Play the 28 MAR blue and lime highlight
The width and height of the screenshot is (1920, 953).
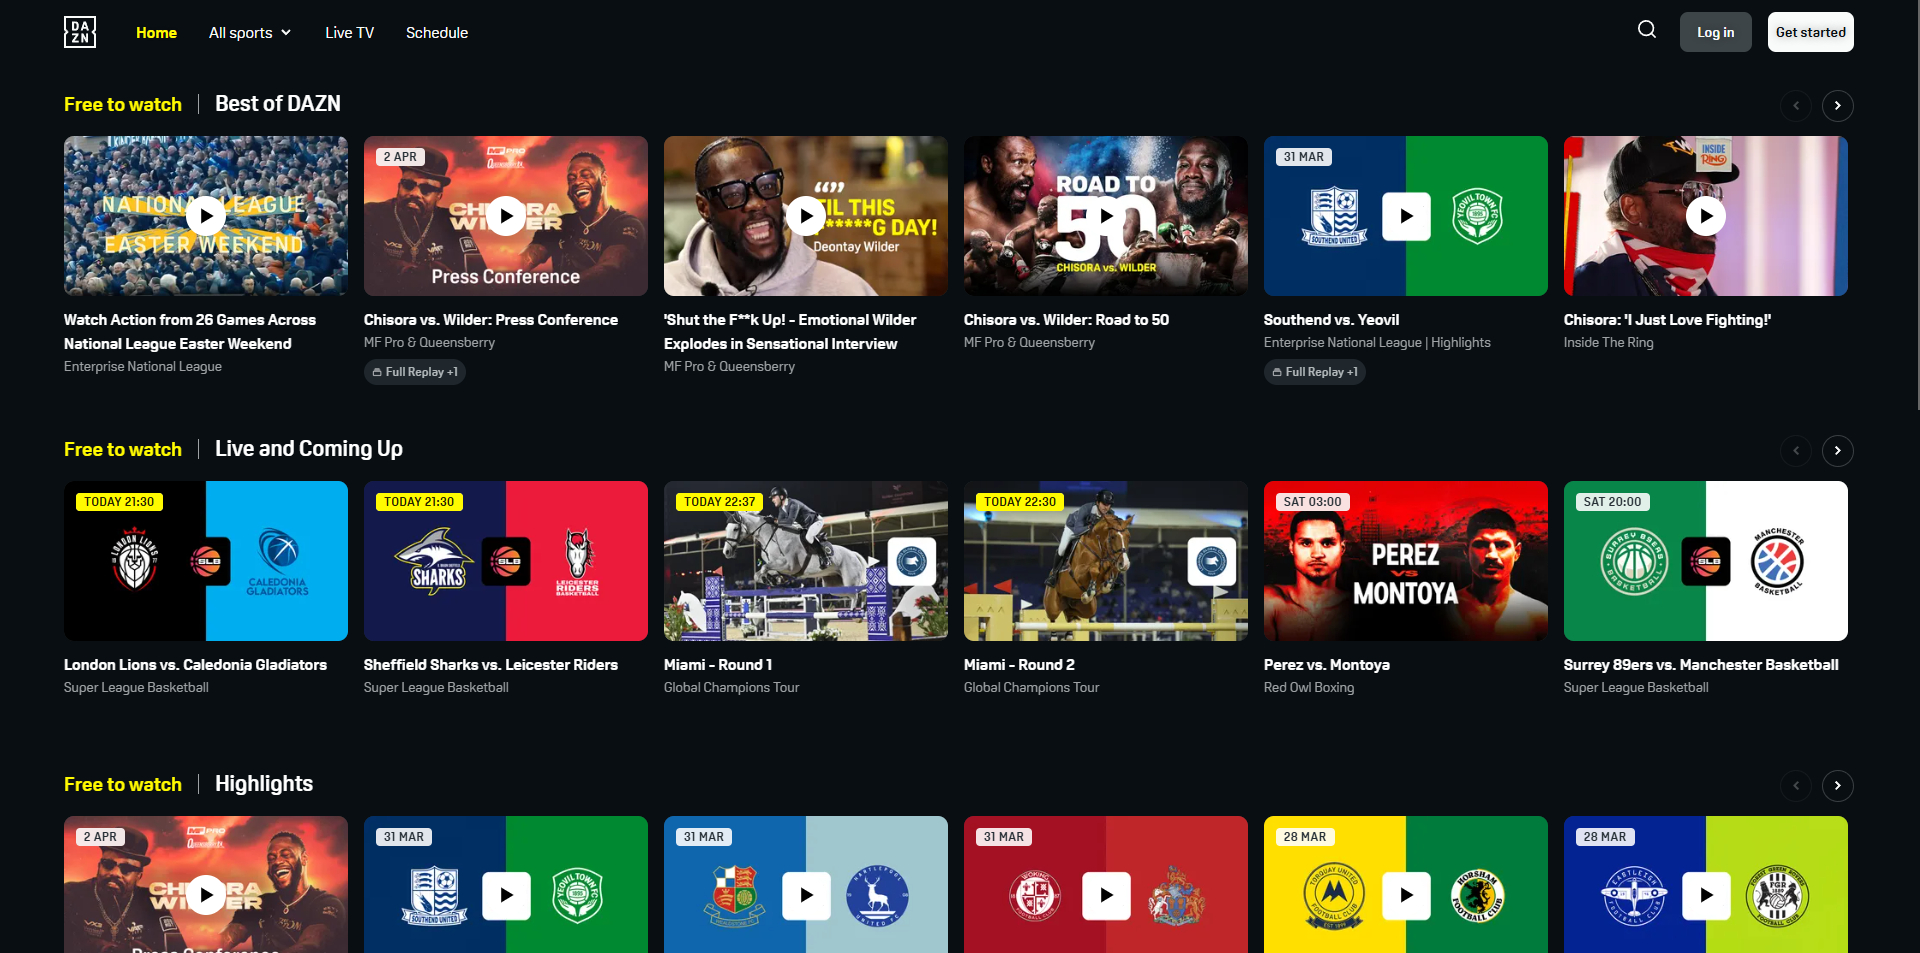[1706, 895]
